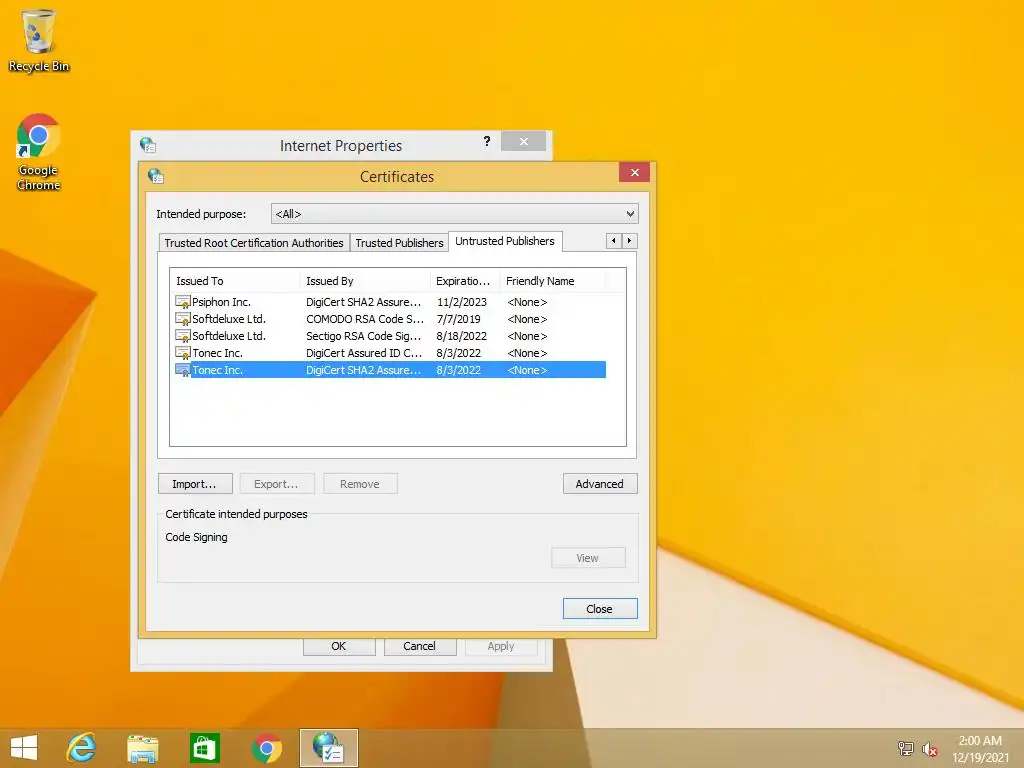Select the Untrusted Publishers tab
Screen dimensions: 1024x768
(505, 241)
